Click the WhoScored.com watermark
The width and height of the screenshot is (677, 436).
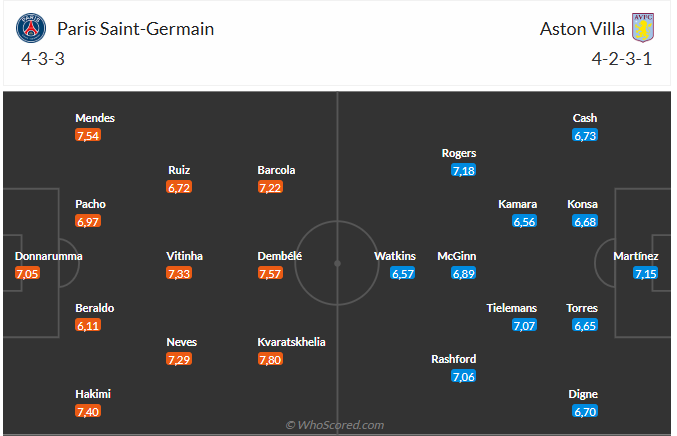335,425
